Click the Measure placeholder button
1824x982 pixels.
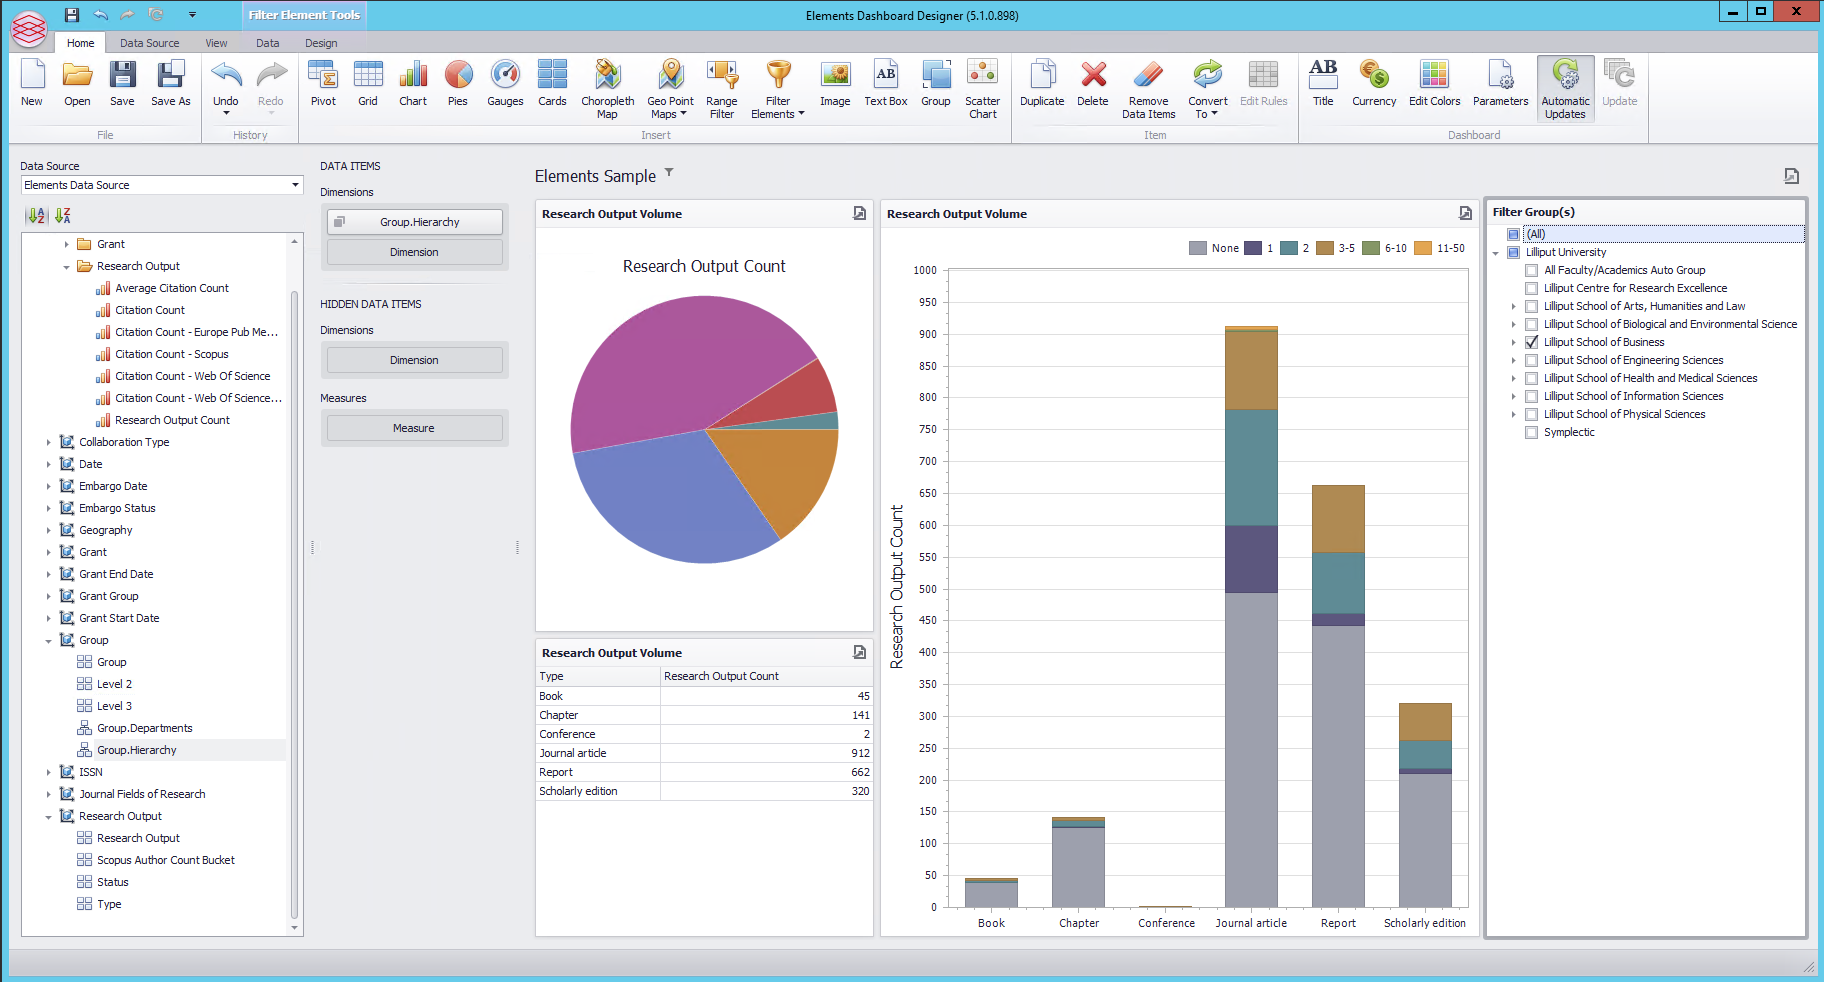[x=414, y=428]
